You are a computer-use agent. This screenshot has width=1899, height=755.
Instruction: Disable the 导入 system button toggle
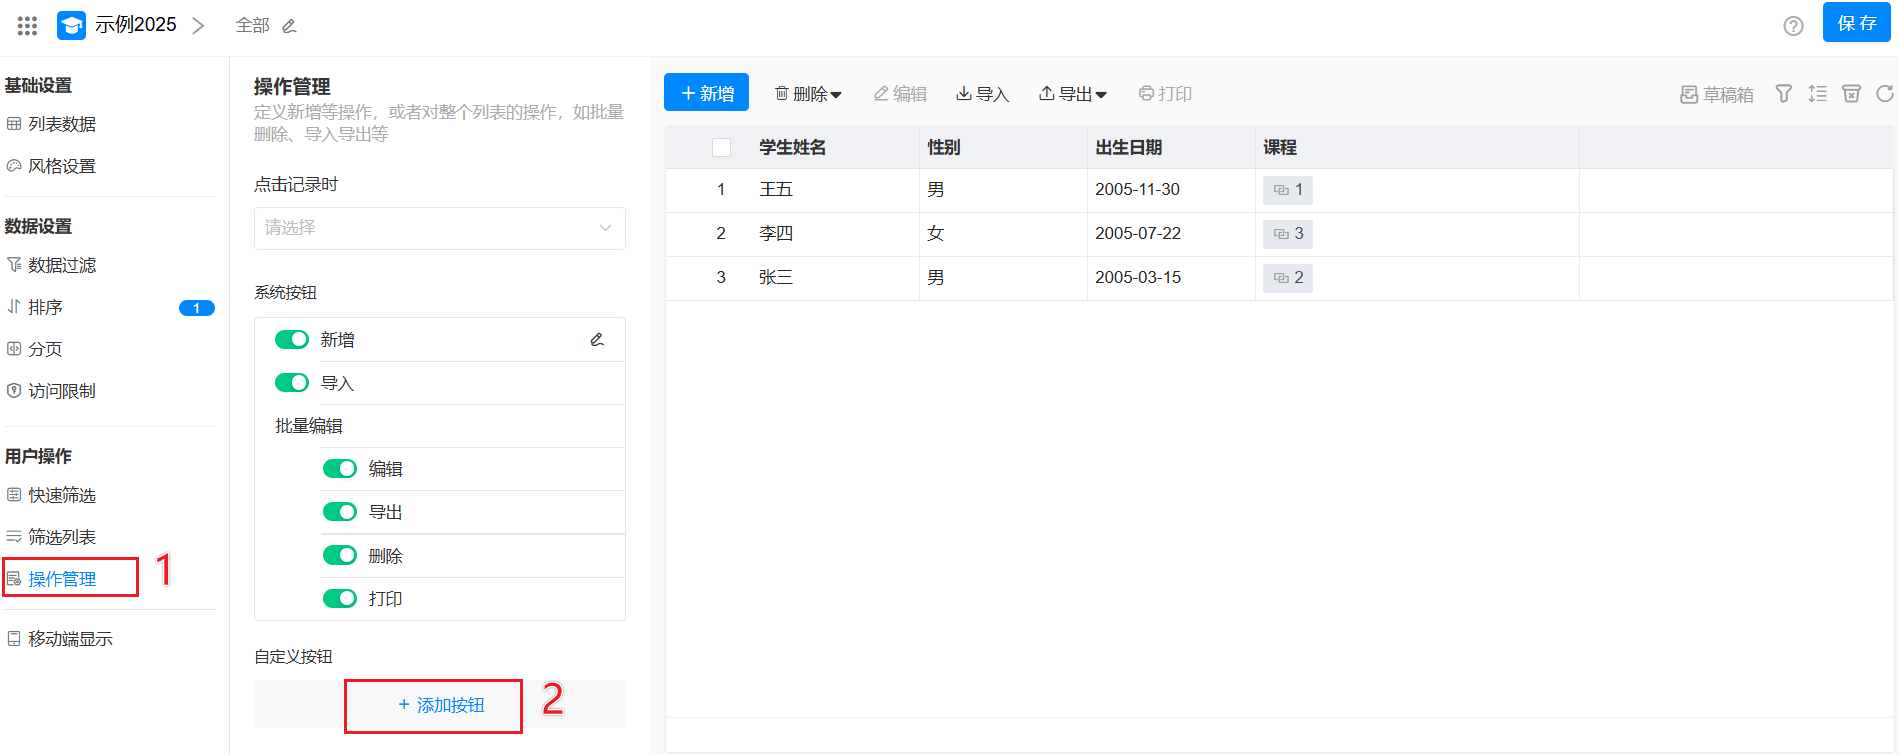tap(292, 383)
